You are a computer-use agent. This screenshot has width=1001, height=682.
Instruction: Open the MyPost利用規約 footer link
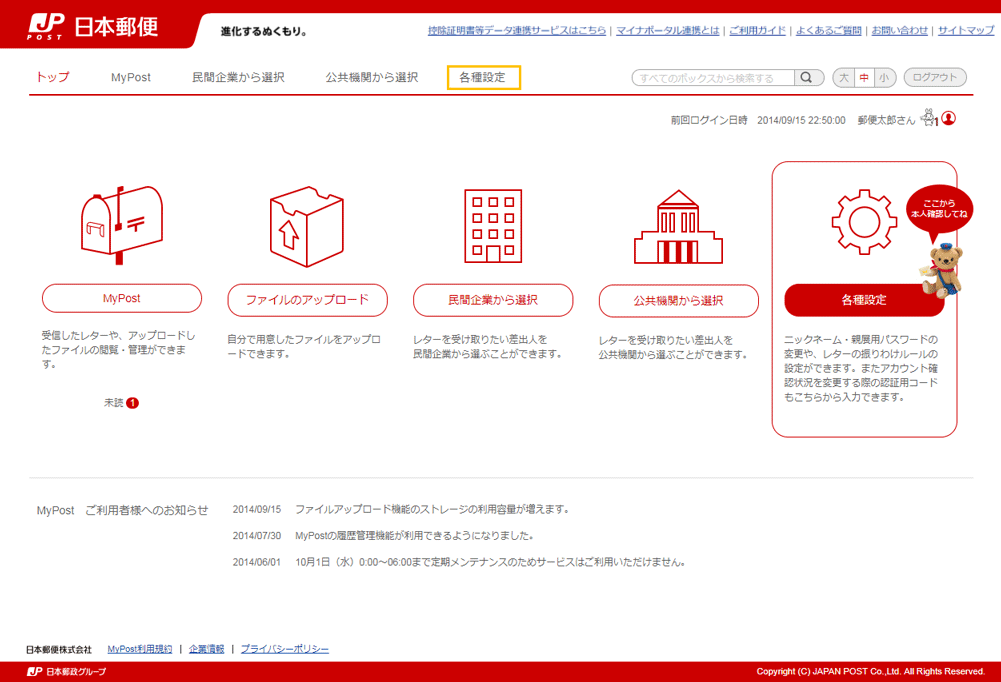point(140,649)
